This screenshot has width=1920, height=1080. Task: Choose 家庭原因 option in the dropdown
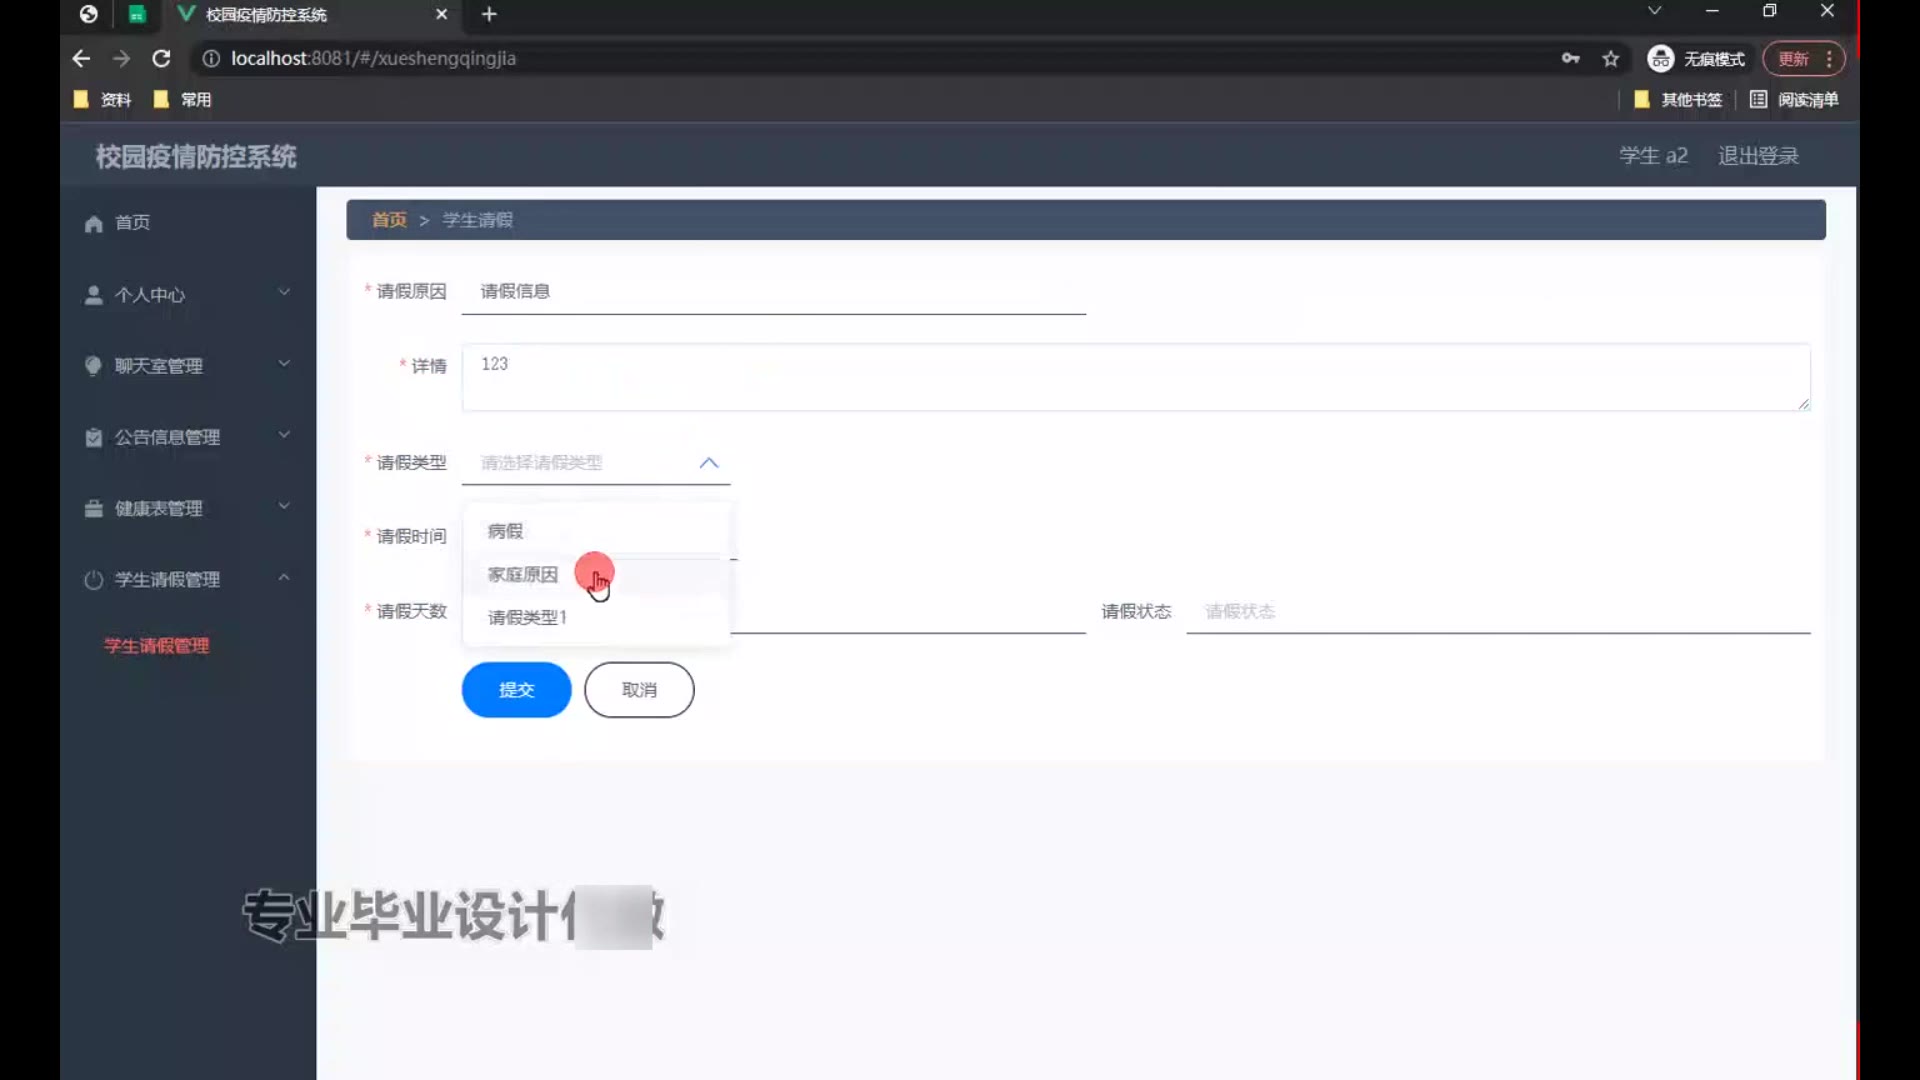point(522,575)
